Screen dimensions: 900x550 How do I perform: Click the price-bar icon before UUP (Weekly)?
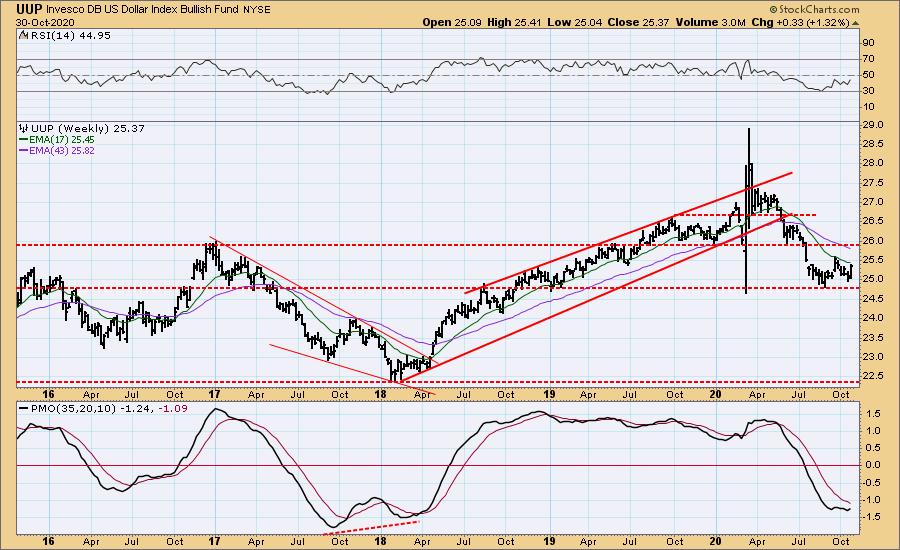(x=24, y=128)
